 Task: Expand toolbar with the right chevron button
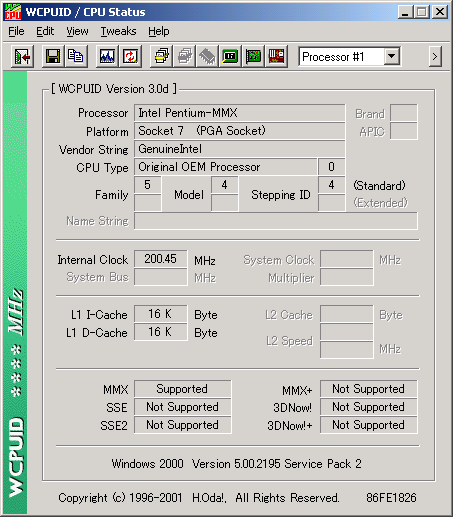[435, 57]
